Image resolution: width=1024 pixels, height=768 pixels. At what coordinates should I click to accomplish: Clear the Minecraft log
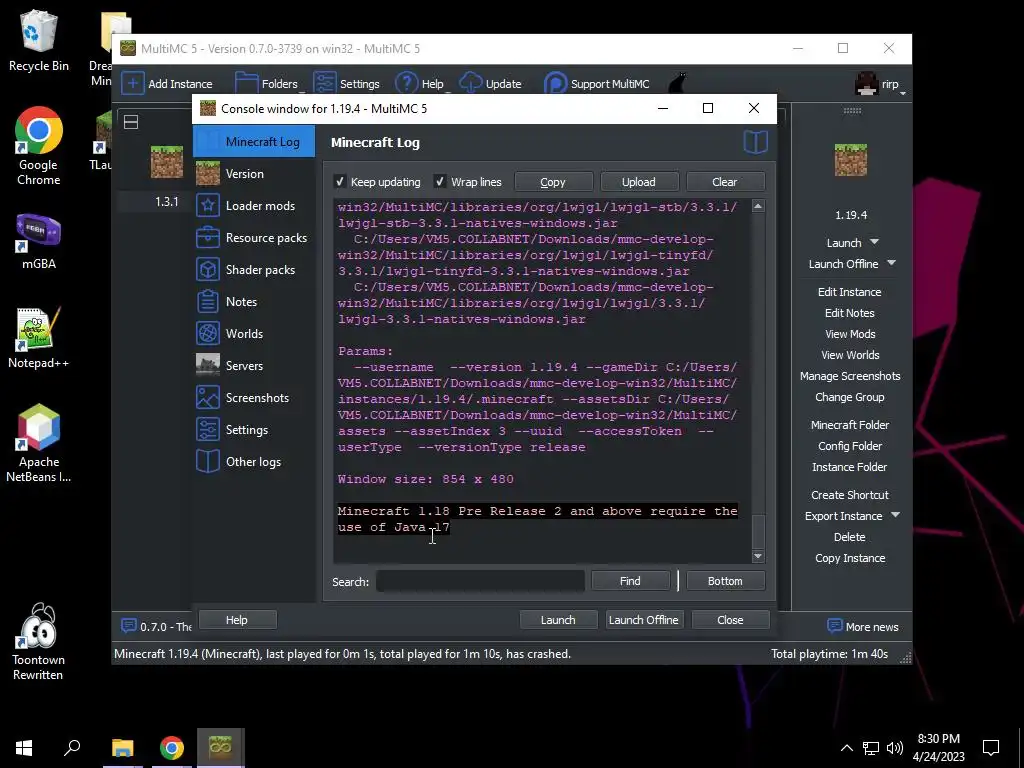725,182
